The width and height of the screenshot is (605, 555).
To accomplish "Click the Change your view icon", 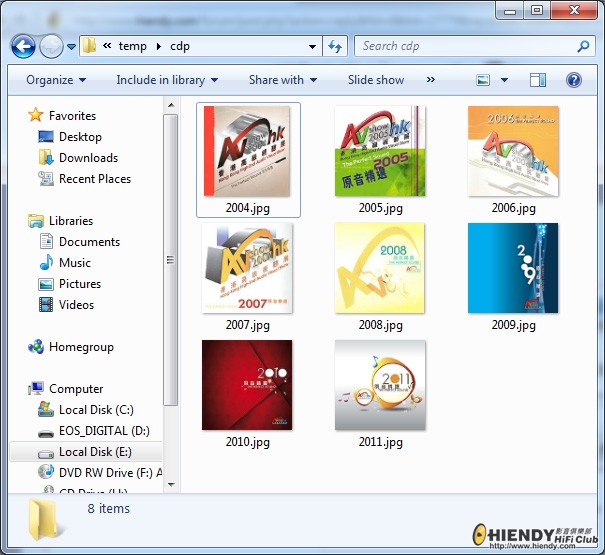I will pos(483,80).
